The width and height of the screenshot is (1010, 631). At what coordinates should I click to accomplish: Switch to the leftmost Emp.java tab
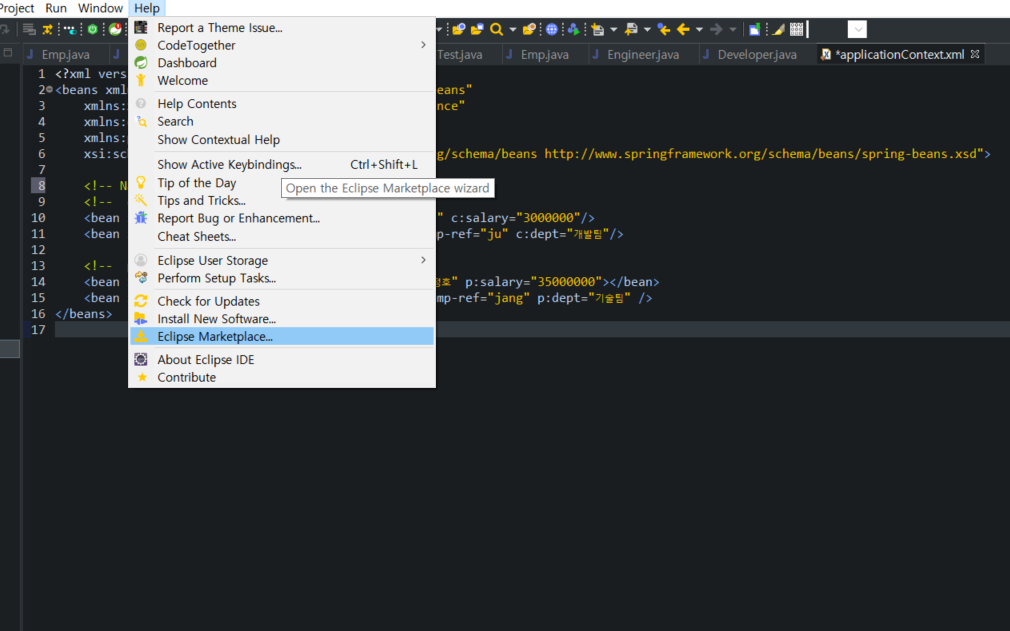[65, 55]
